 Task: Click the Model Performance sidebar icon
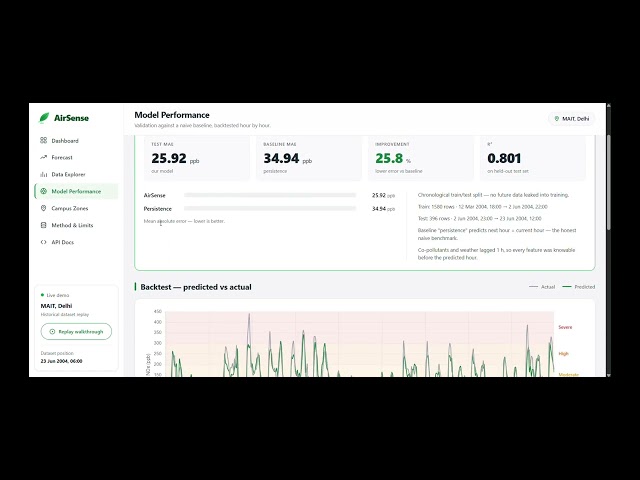pyautogui.click(x=44, y=191)
